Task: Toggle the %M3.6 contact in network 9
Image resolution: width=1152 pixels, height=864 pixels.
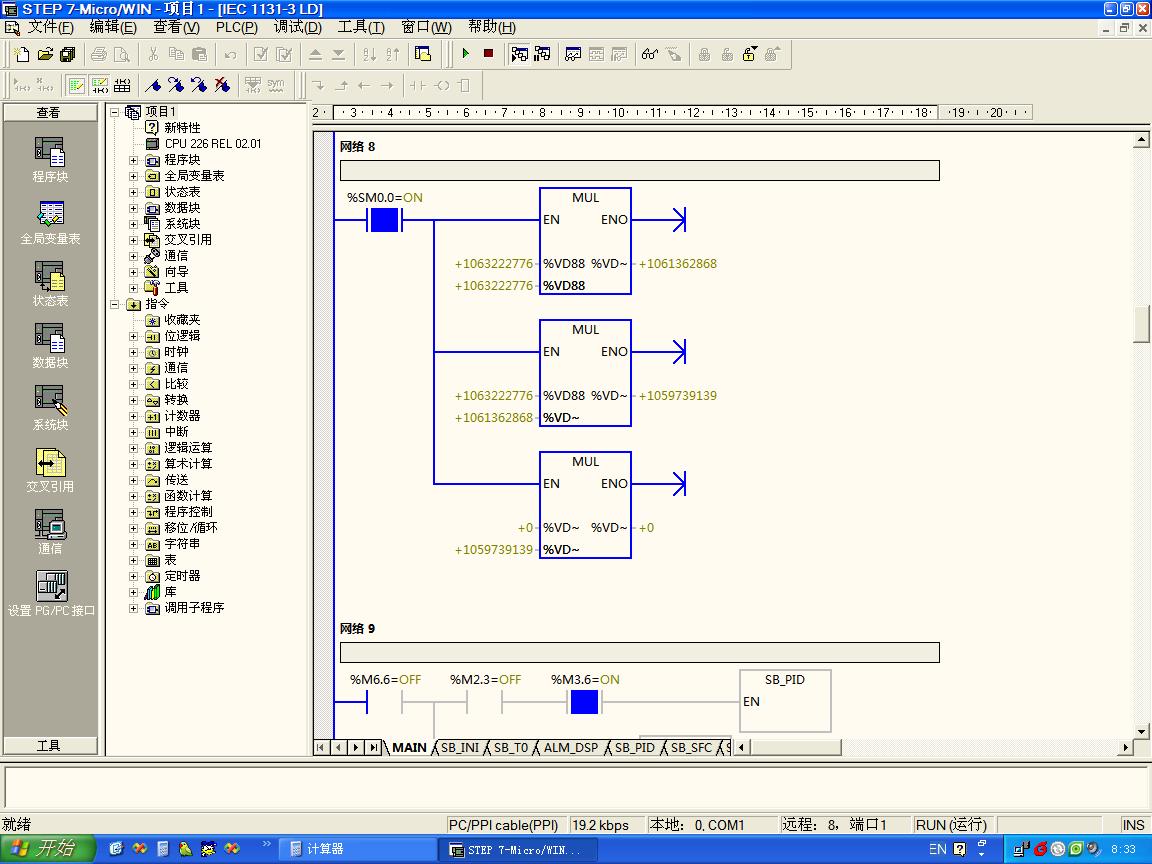Action: pyautogui.click(x=584, y=702)
